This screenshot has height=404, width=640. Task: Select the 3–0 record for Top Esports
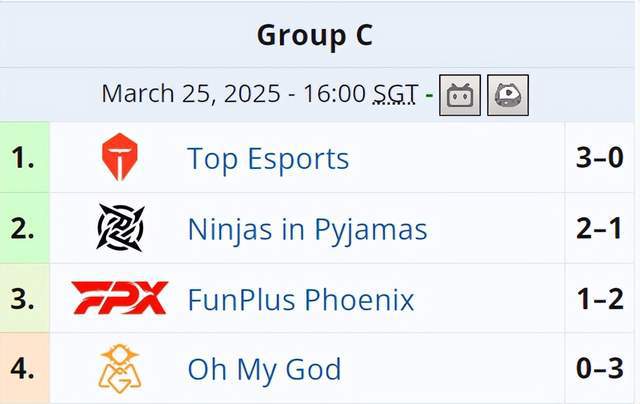[x=600, y=157]
